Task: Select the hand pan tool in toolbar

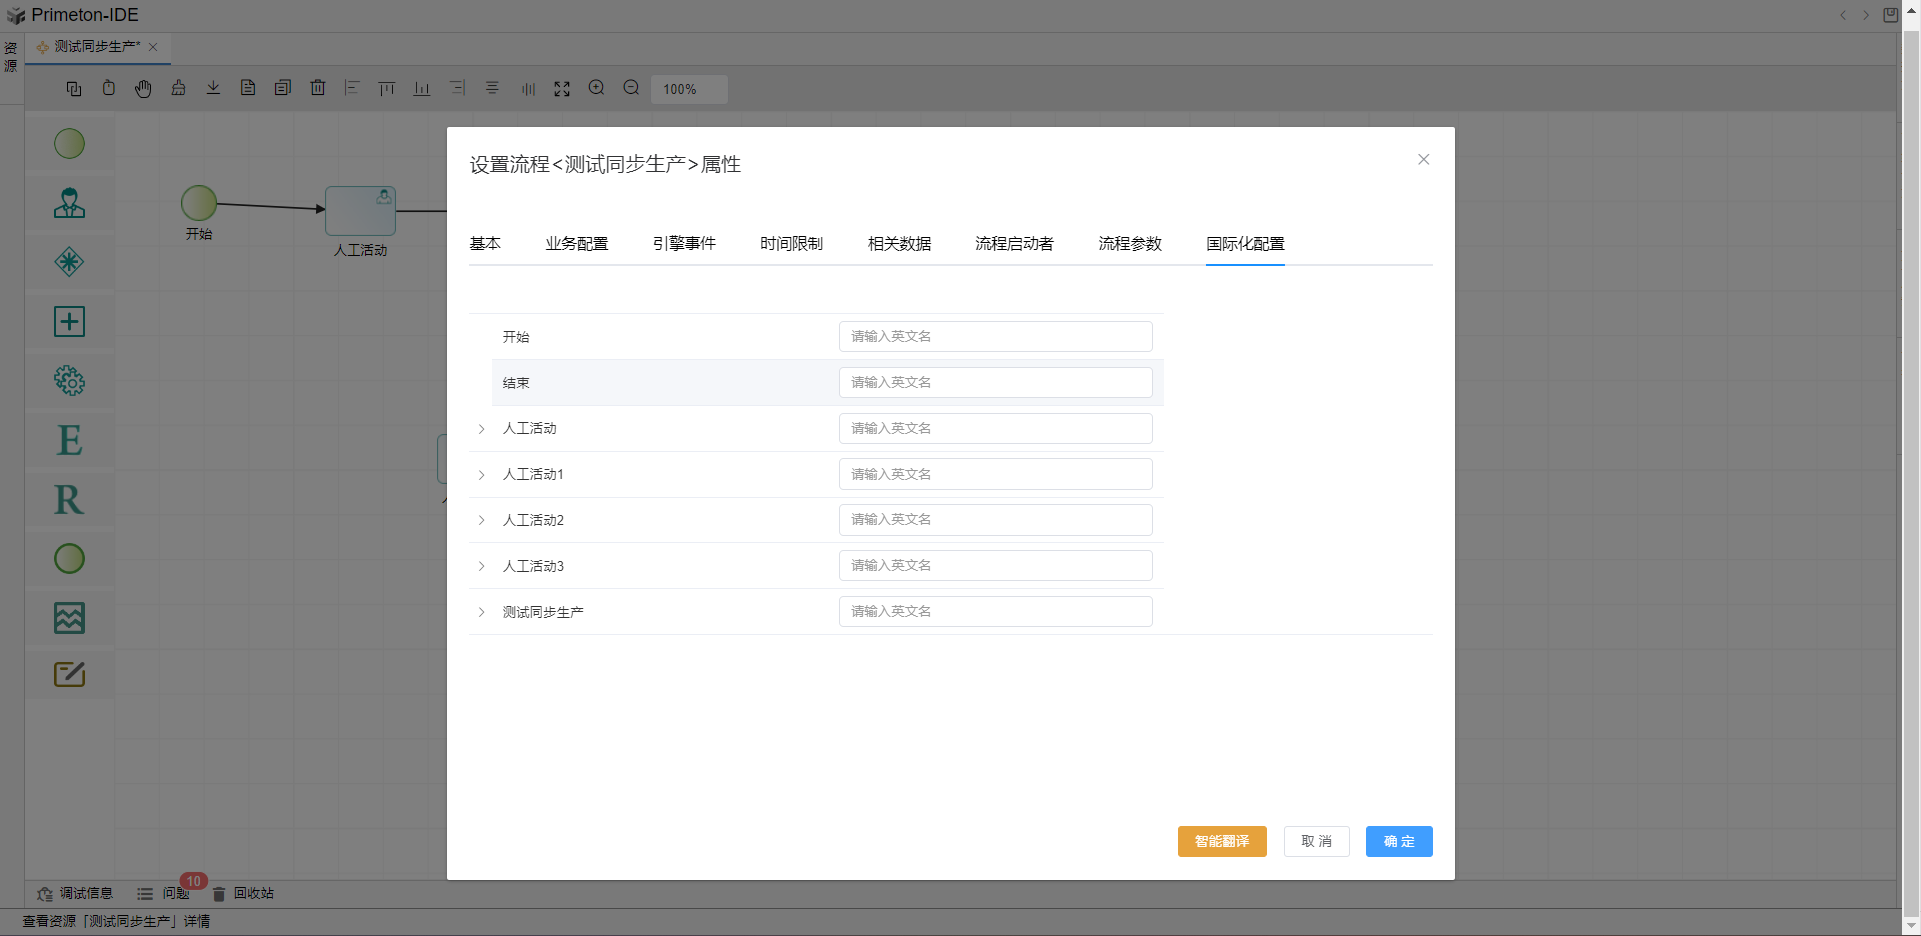Action: (143, 89)
